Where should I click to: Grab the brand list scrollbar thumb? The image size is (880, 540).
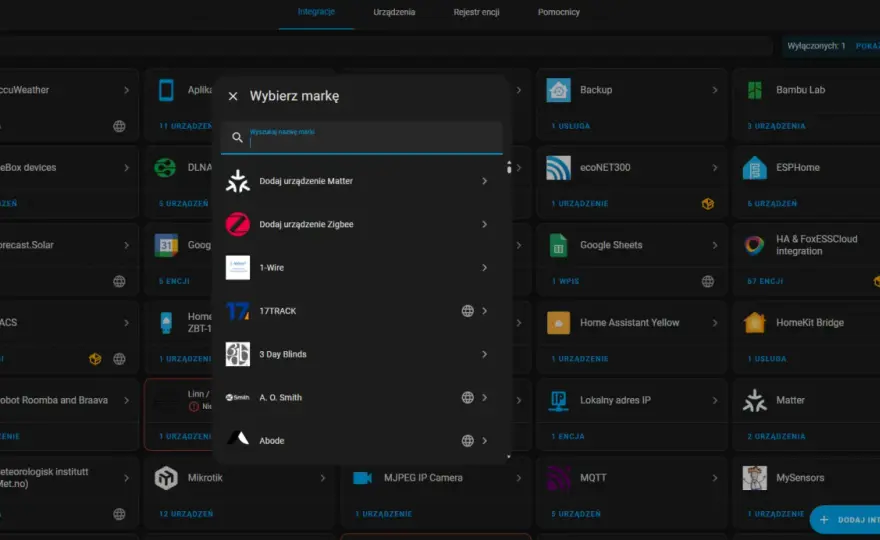tap(509, 167)
